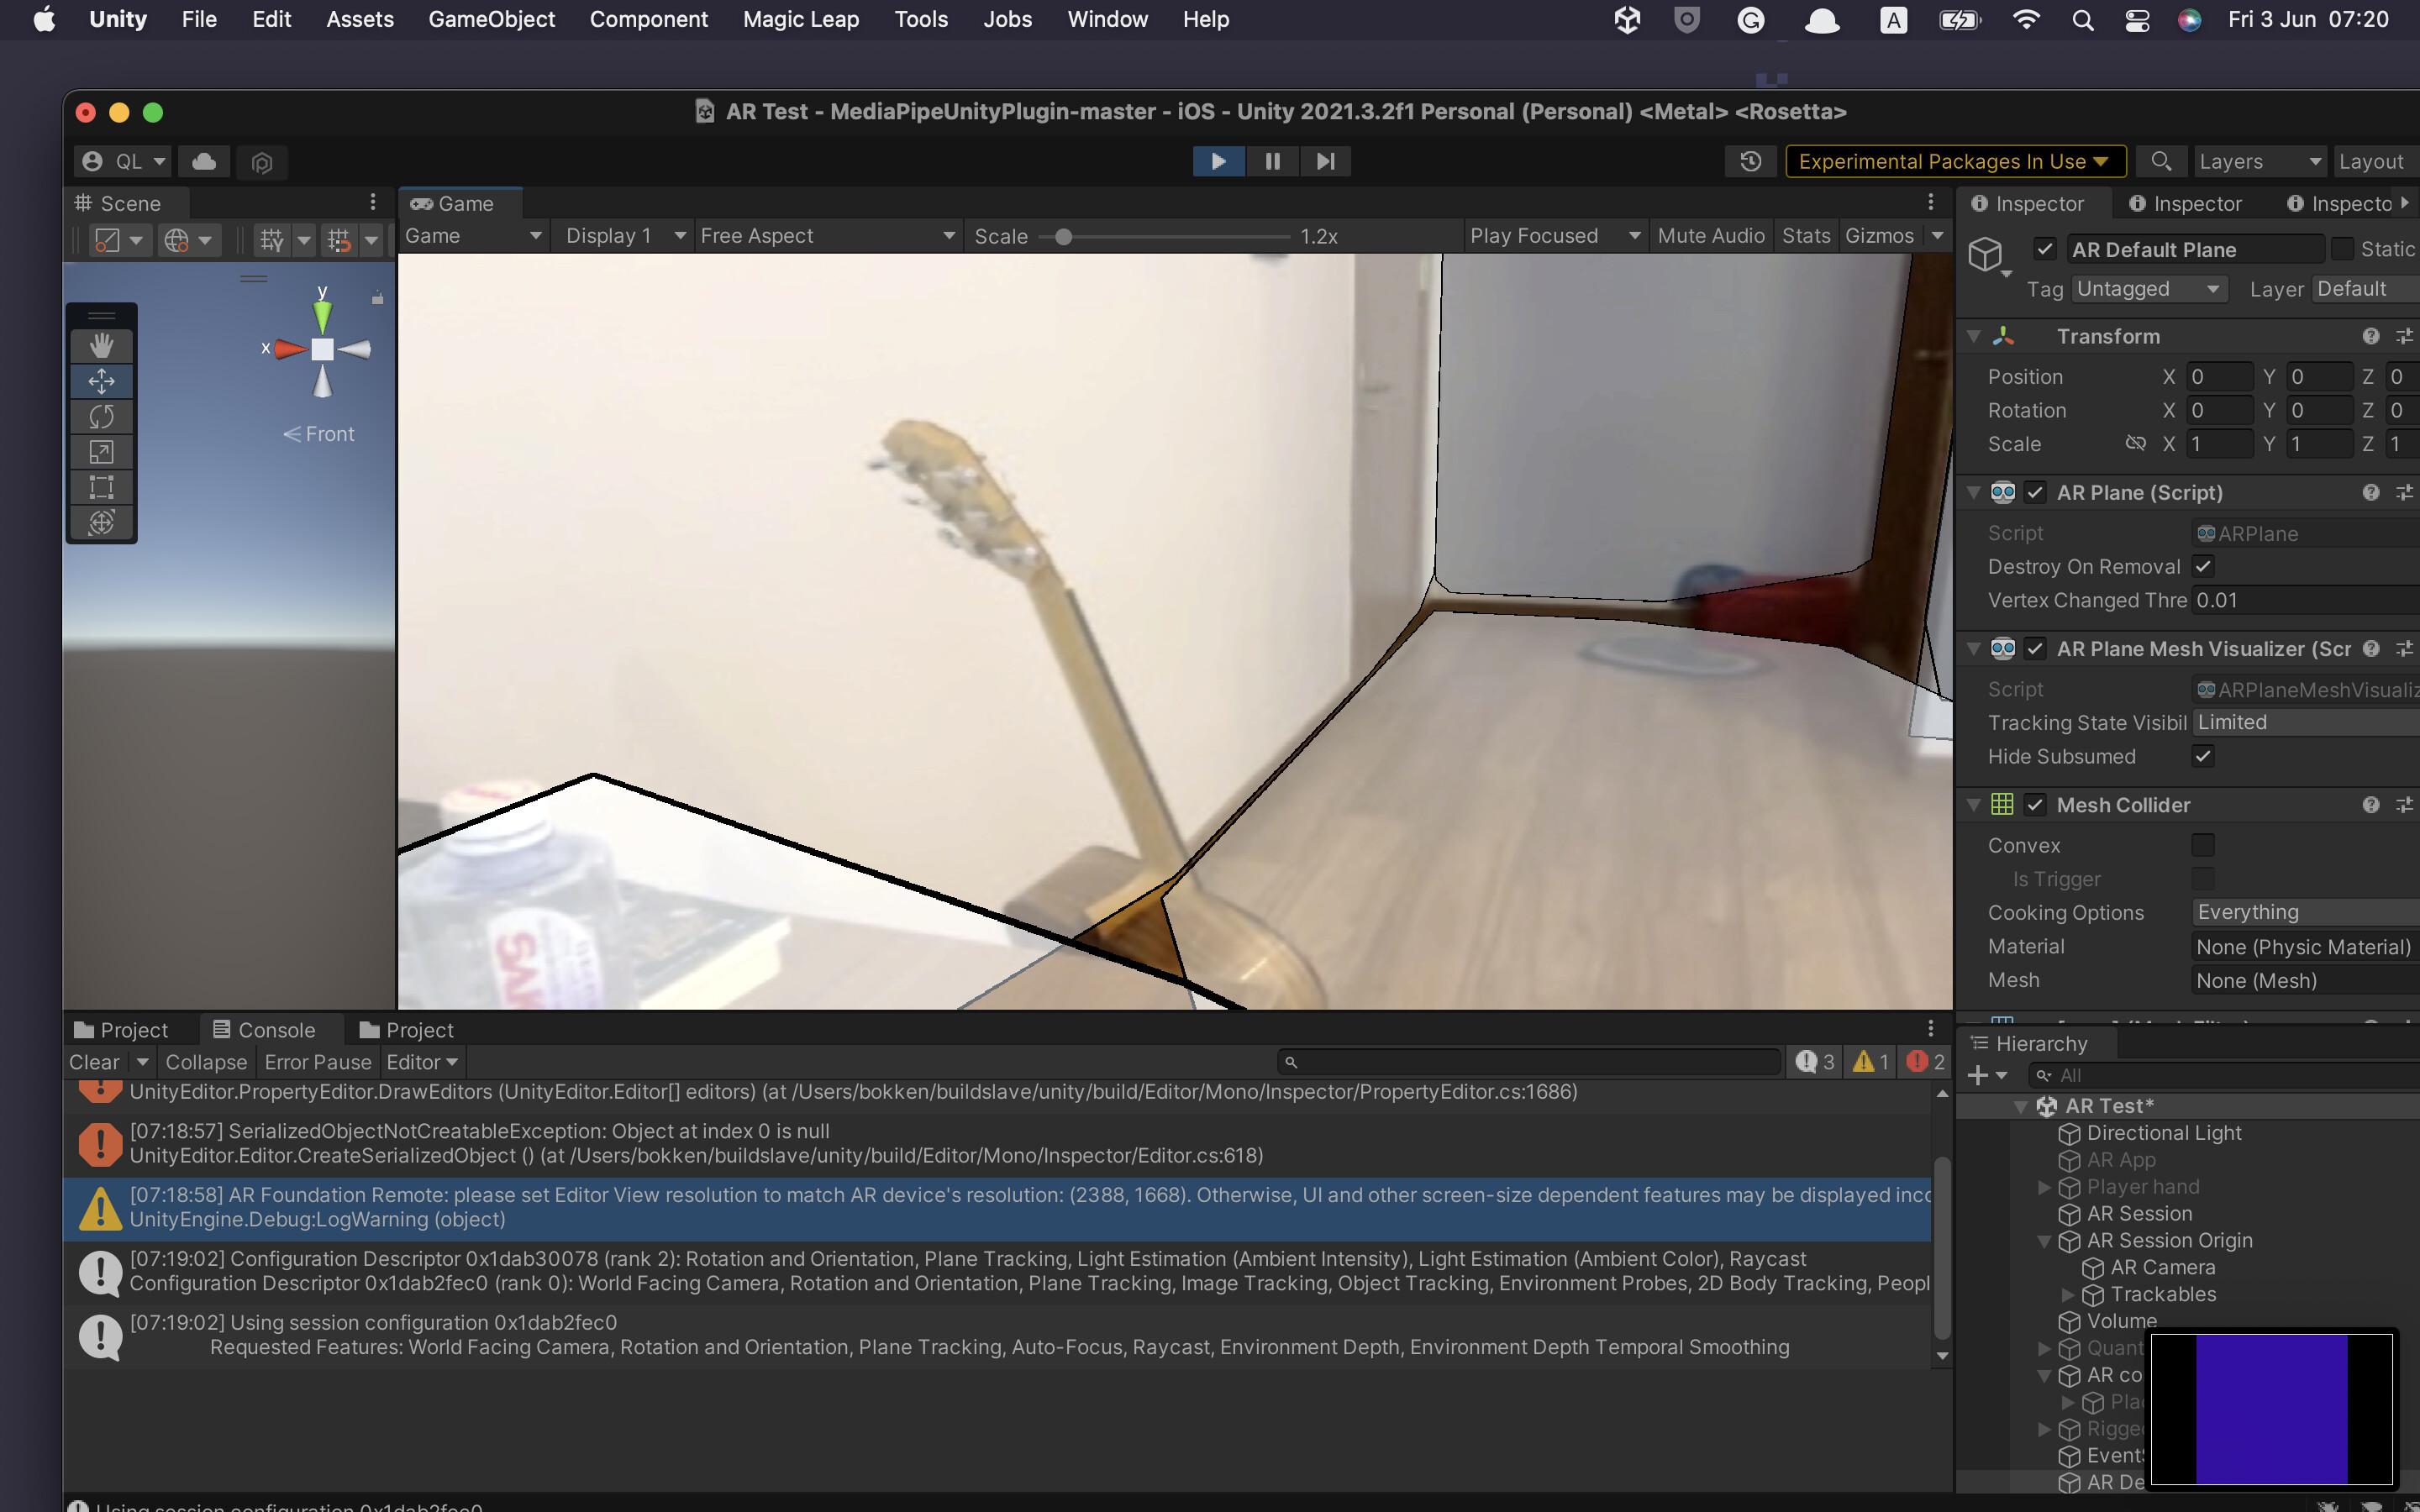The height and width of the screenshot is (1512, 2420).
Task: Clear the console log
Action: (94, 1062)
